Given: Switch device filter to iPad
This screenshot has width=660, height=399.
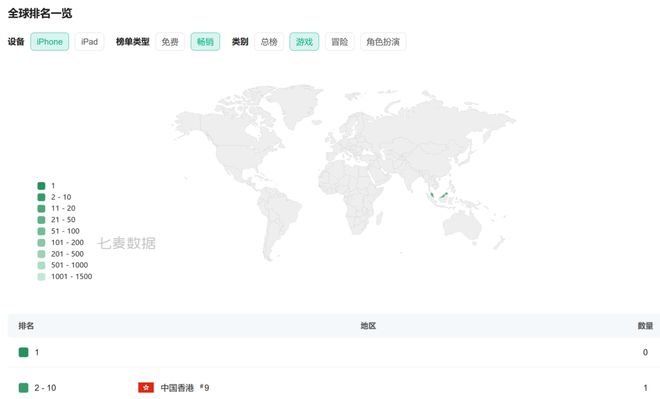Looking at the screenshot, I should (89, 42).
